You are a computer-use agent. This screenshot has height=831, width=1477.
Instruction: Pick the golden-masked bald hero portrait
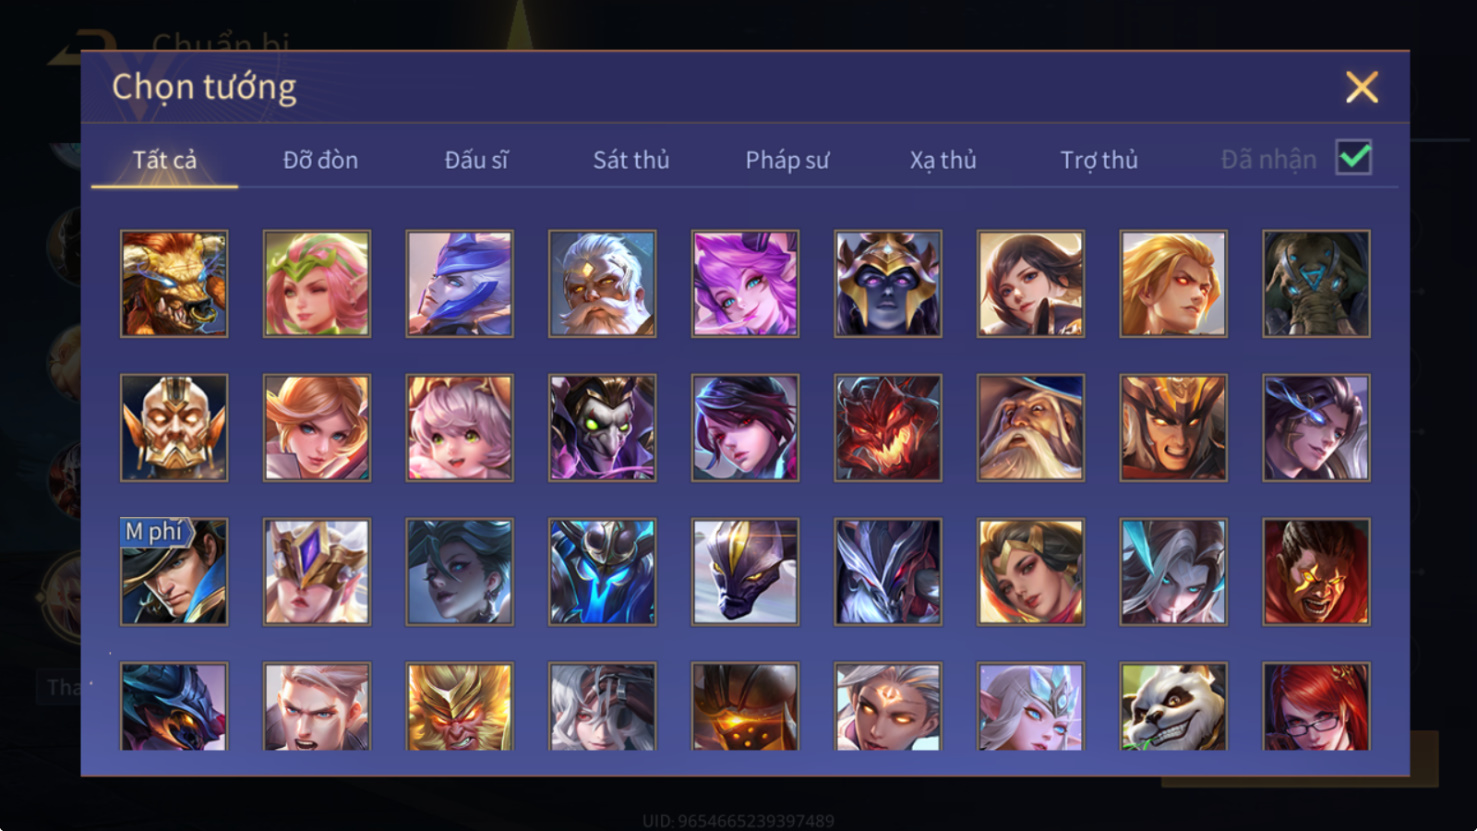[174, 428]
